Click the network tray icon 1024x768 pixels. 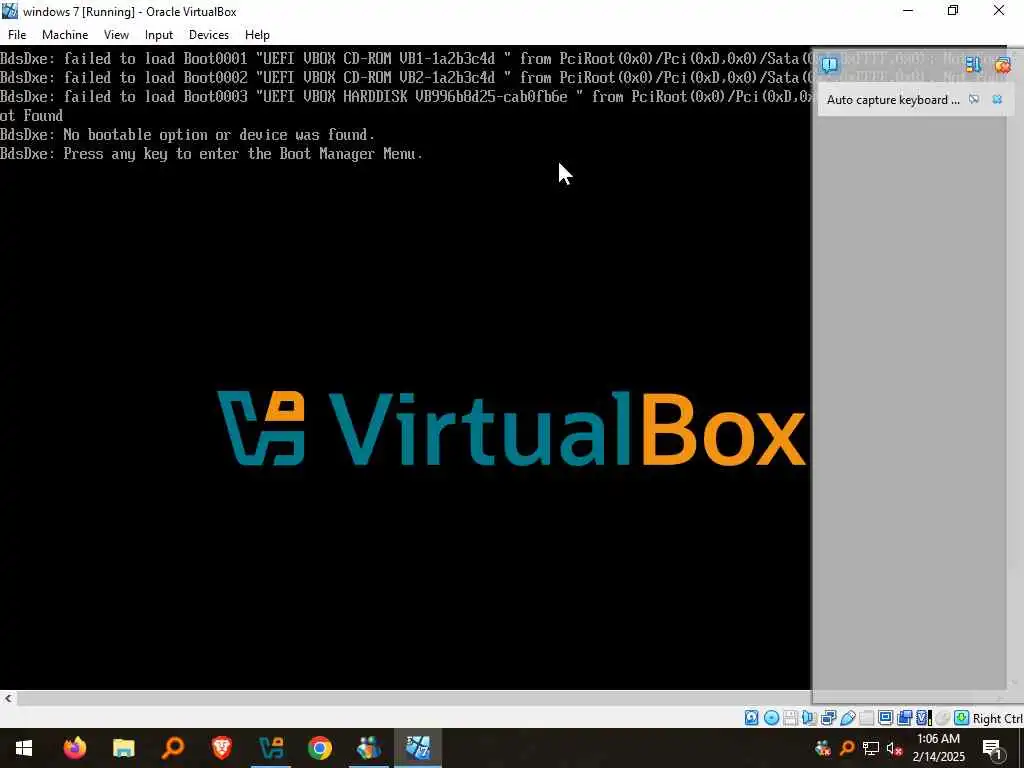pyautogui.click(x=870, y=748)
